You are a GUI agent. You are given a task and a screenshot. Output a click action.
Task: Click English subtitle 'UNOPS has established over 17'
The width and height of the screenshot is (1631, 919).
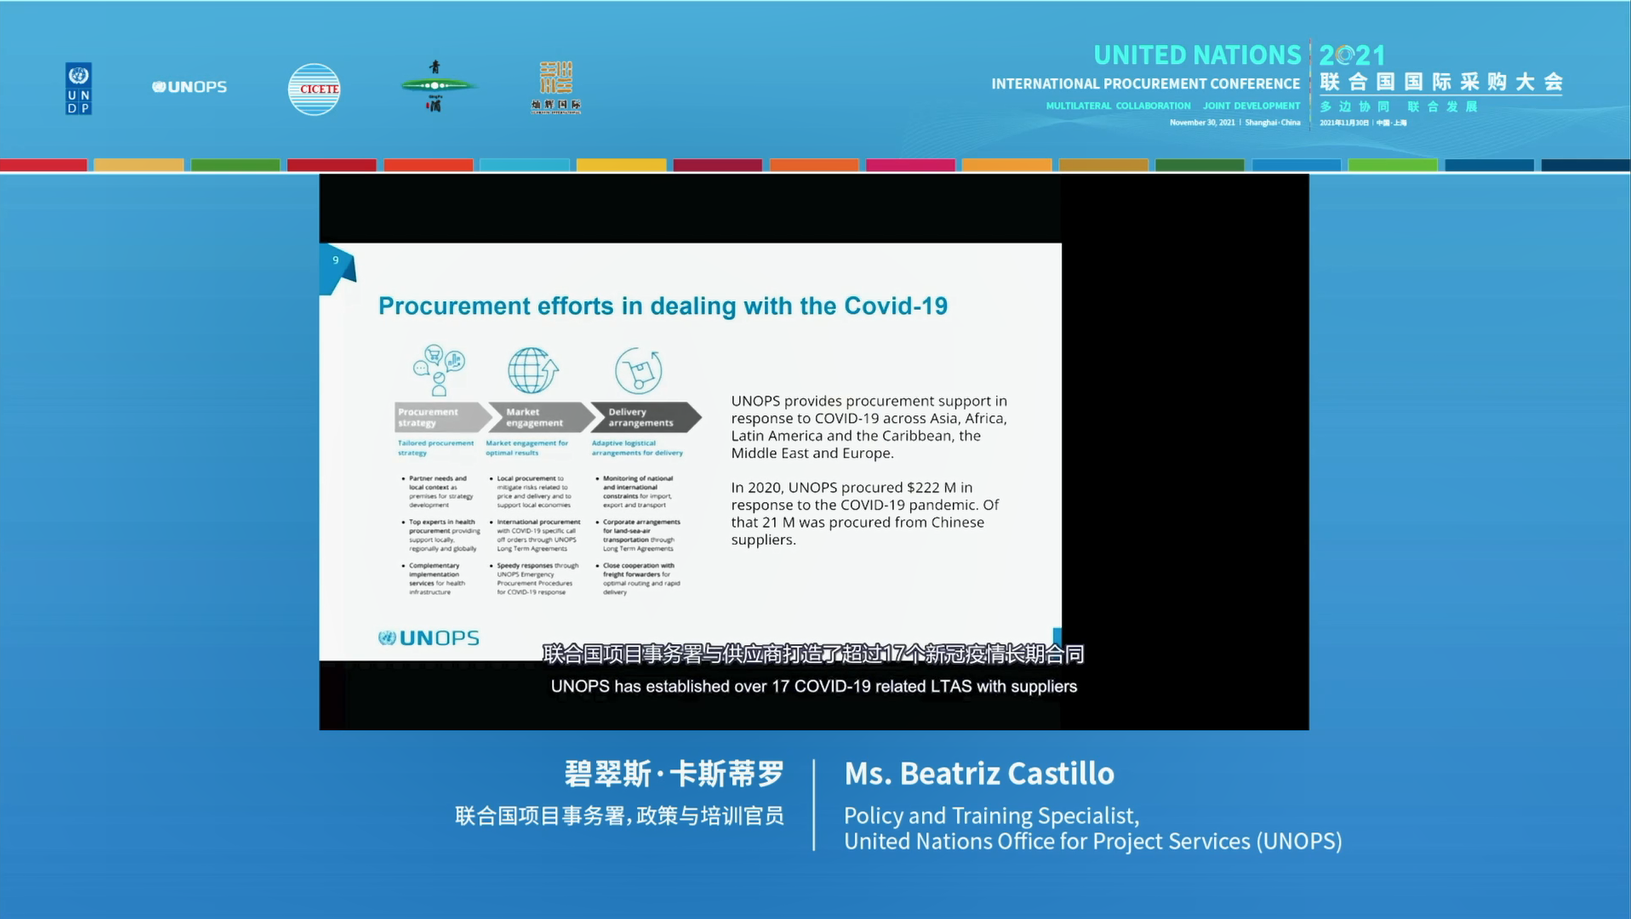(814, 687)
